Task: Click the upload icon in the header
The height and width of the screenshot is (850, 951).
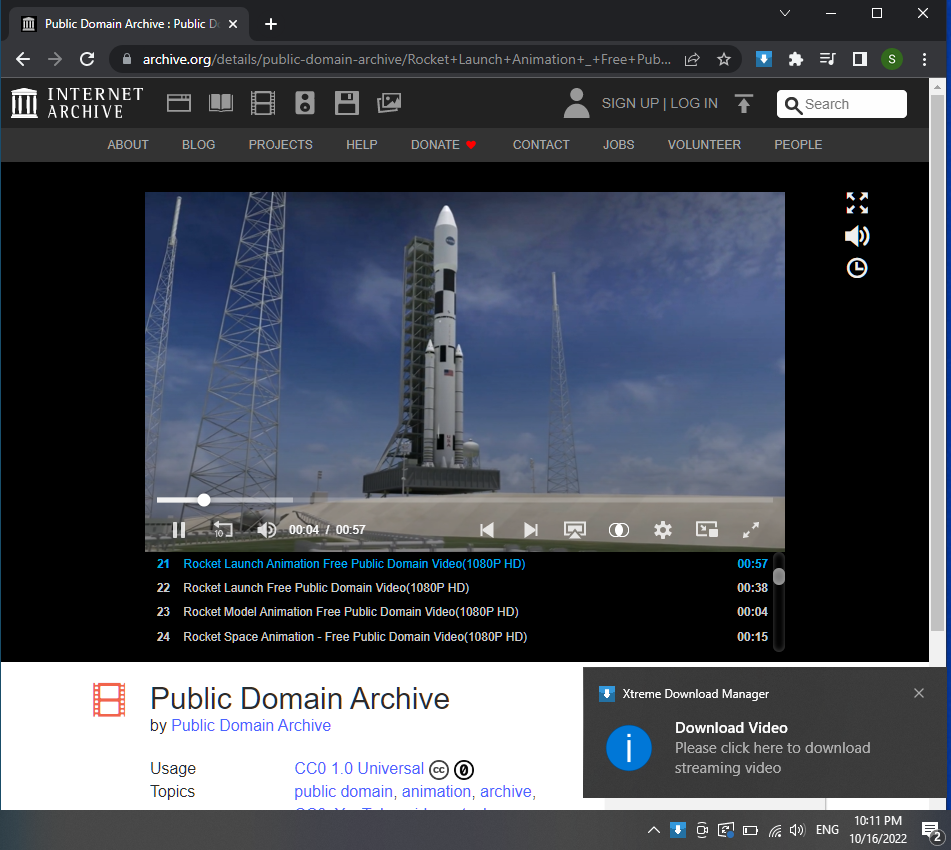Action: [743, 103]
